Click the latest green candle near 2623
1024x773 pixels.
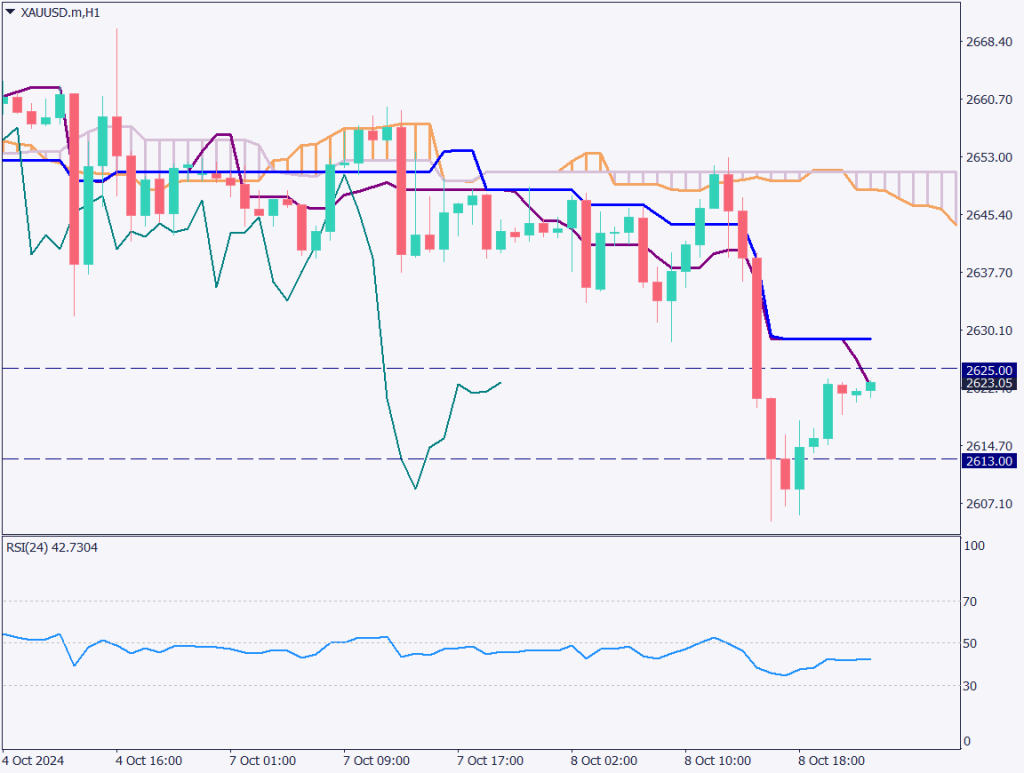click(870, 386)
